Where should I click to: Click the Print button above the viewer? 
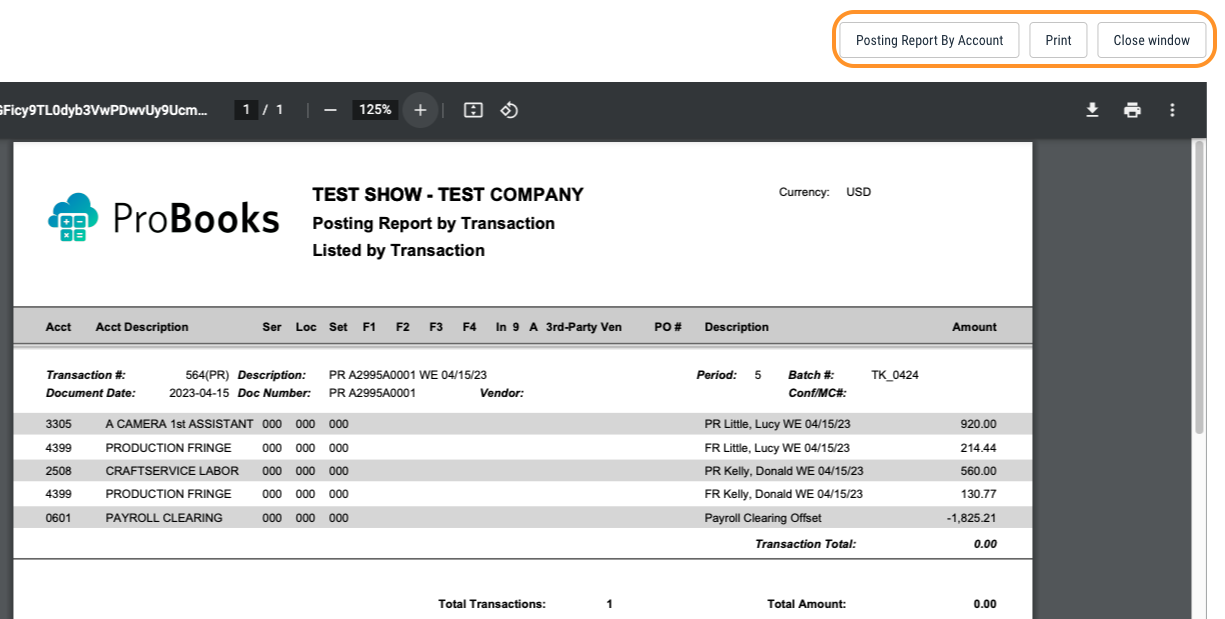[x=1058, y=40]
